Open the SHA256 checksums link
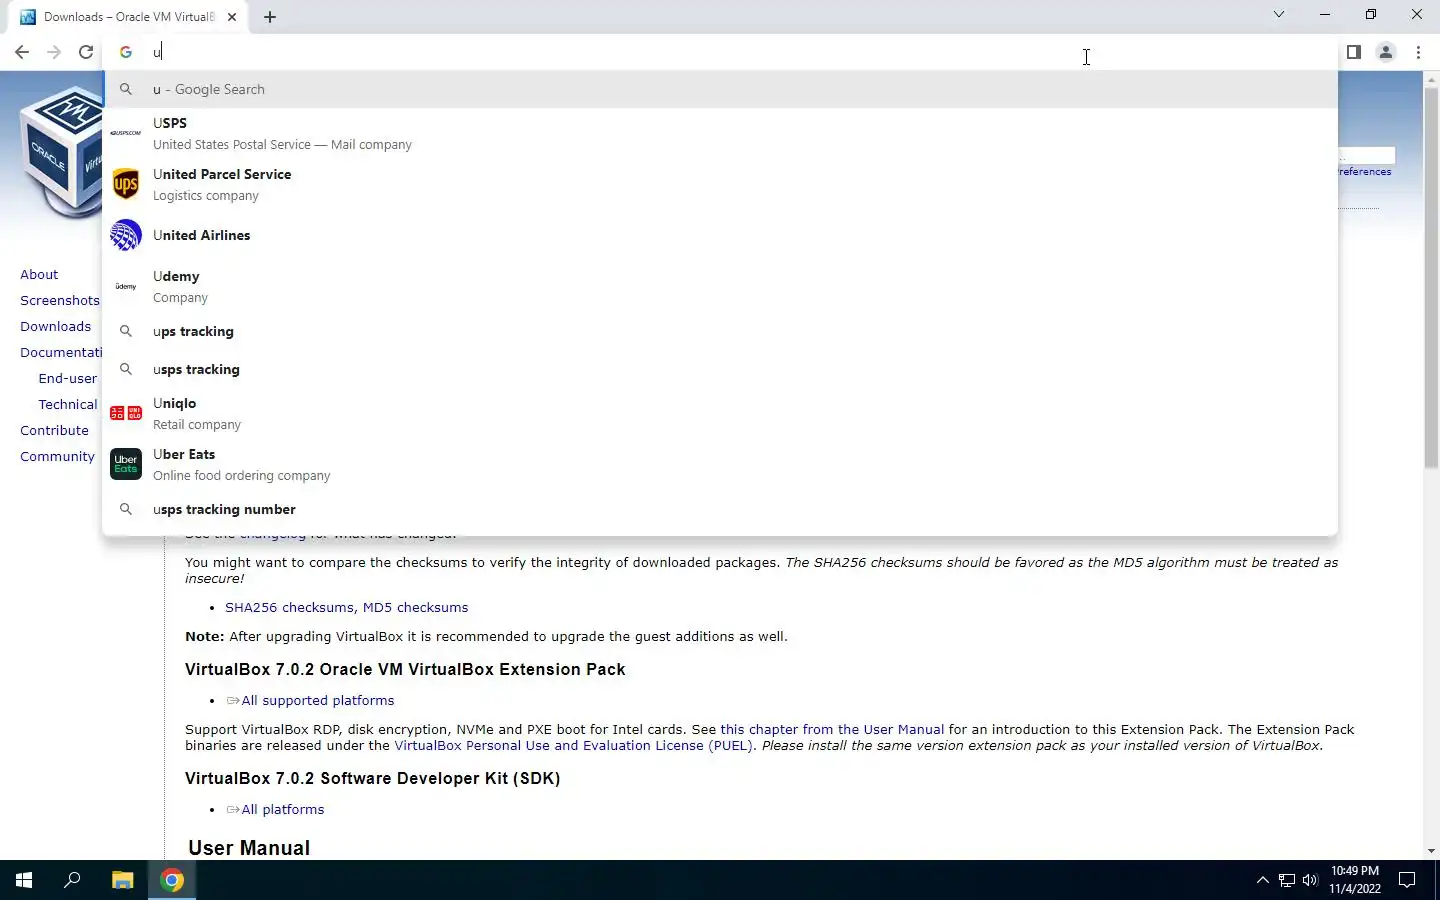The width and height of the screenshot is (1440, 900). tap(289, 607)
